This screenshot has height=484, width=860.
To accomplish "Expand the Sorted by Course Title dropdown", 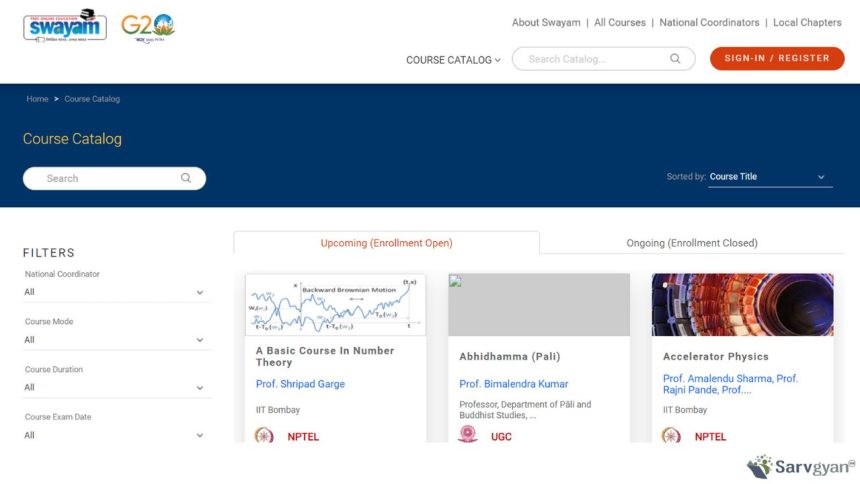I will (770, 177).
